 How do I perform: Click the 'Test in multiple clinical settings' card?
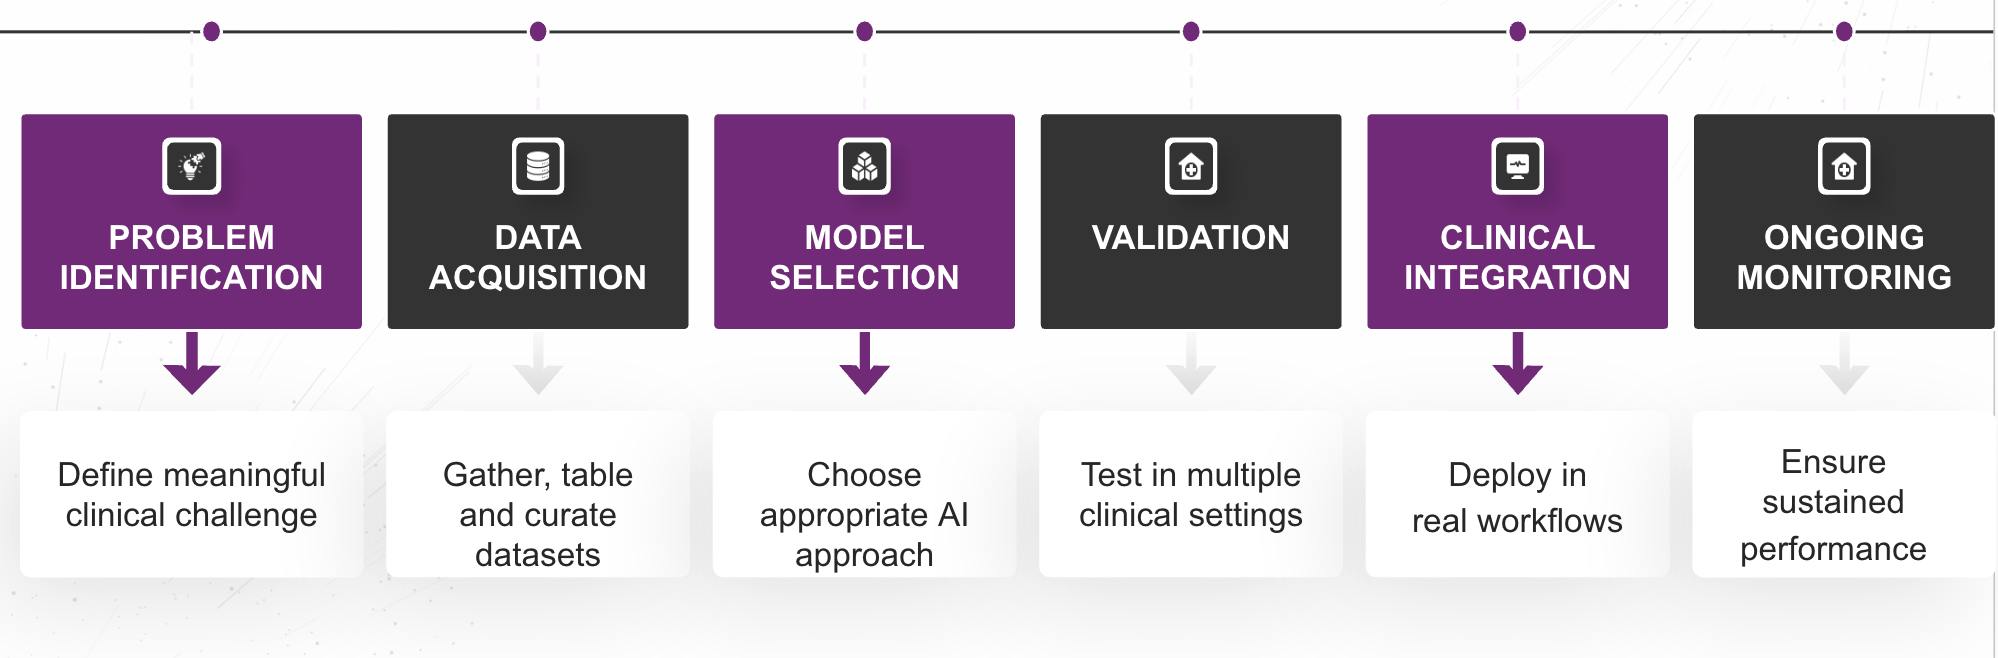(x=1191, y=494)
